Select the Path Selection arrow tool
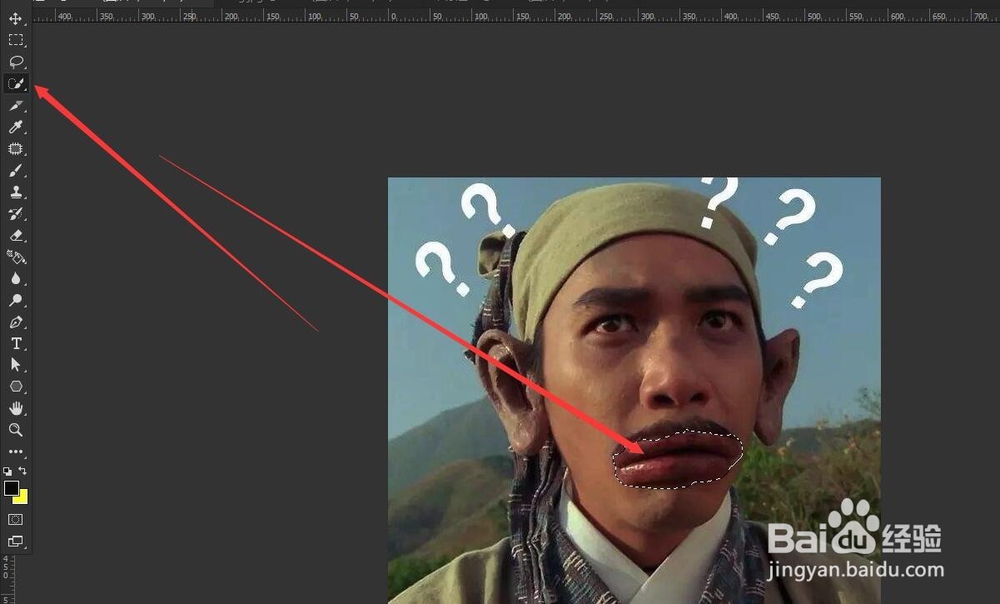 [15, 365]
